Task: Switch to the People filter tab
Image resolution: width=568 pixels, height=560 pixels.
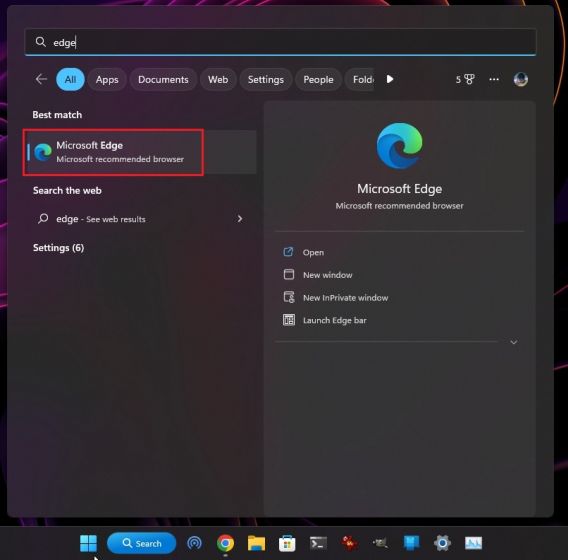Action: [318, 79]
